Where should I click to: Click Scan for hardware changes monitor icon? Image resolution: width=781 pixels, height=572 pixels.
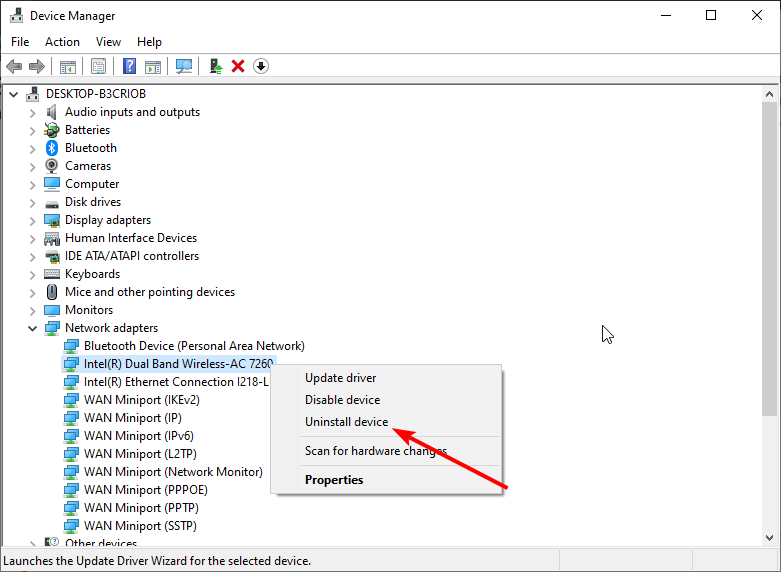pyautogui.click(x=184, y=66)
